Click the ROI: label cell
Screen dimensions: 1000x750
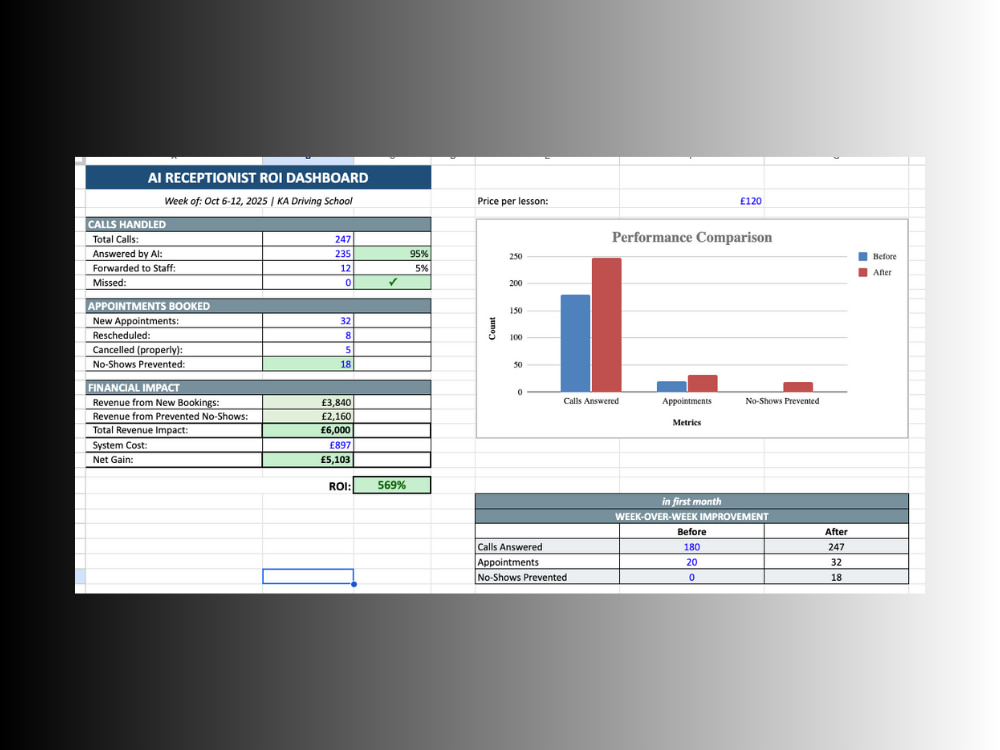[308, 486]
